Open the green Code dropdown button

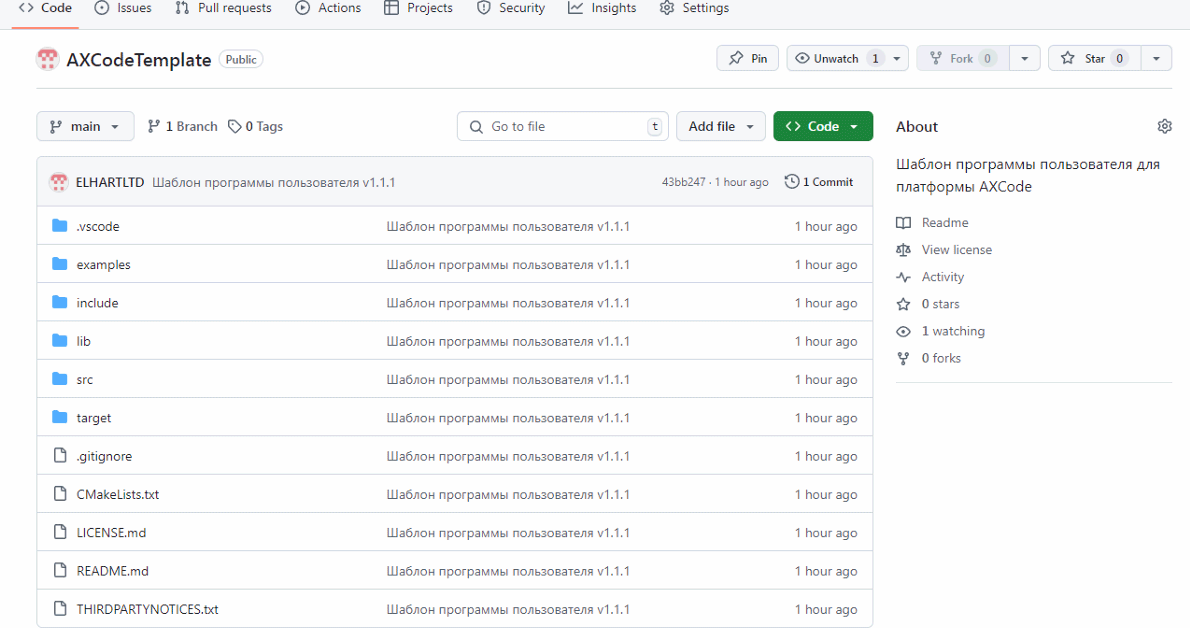(823, 126)
